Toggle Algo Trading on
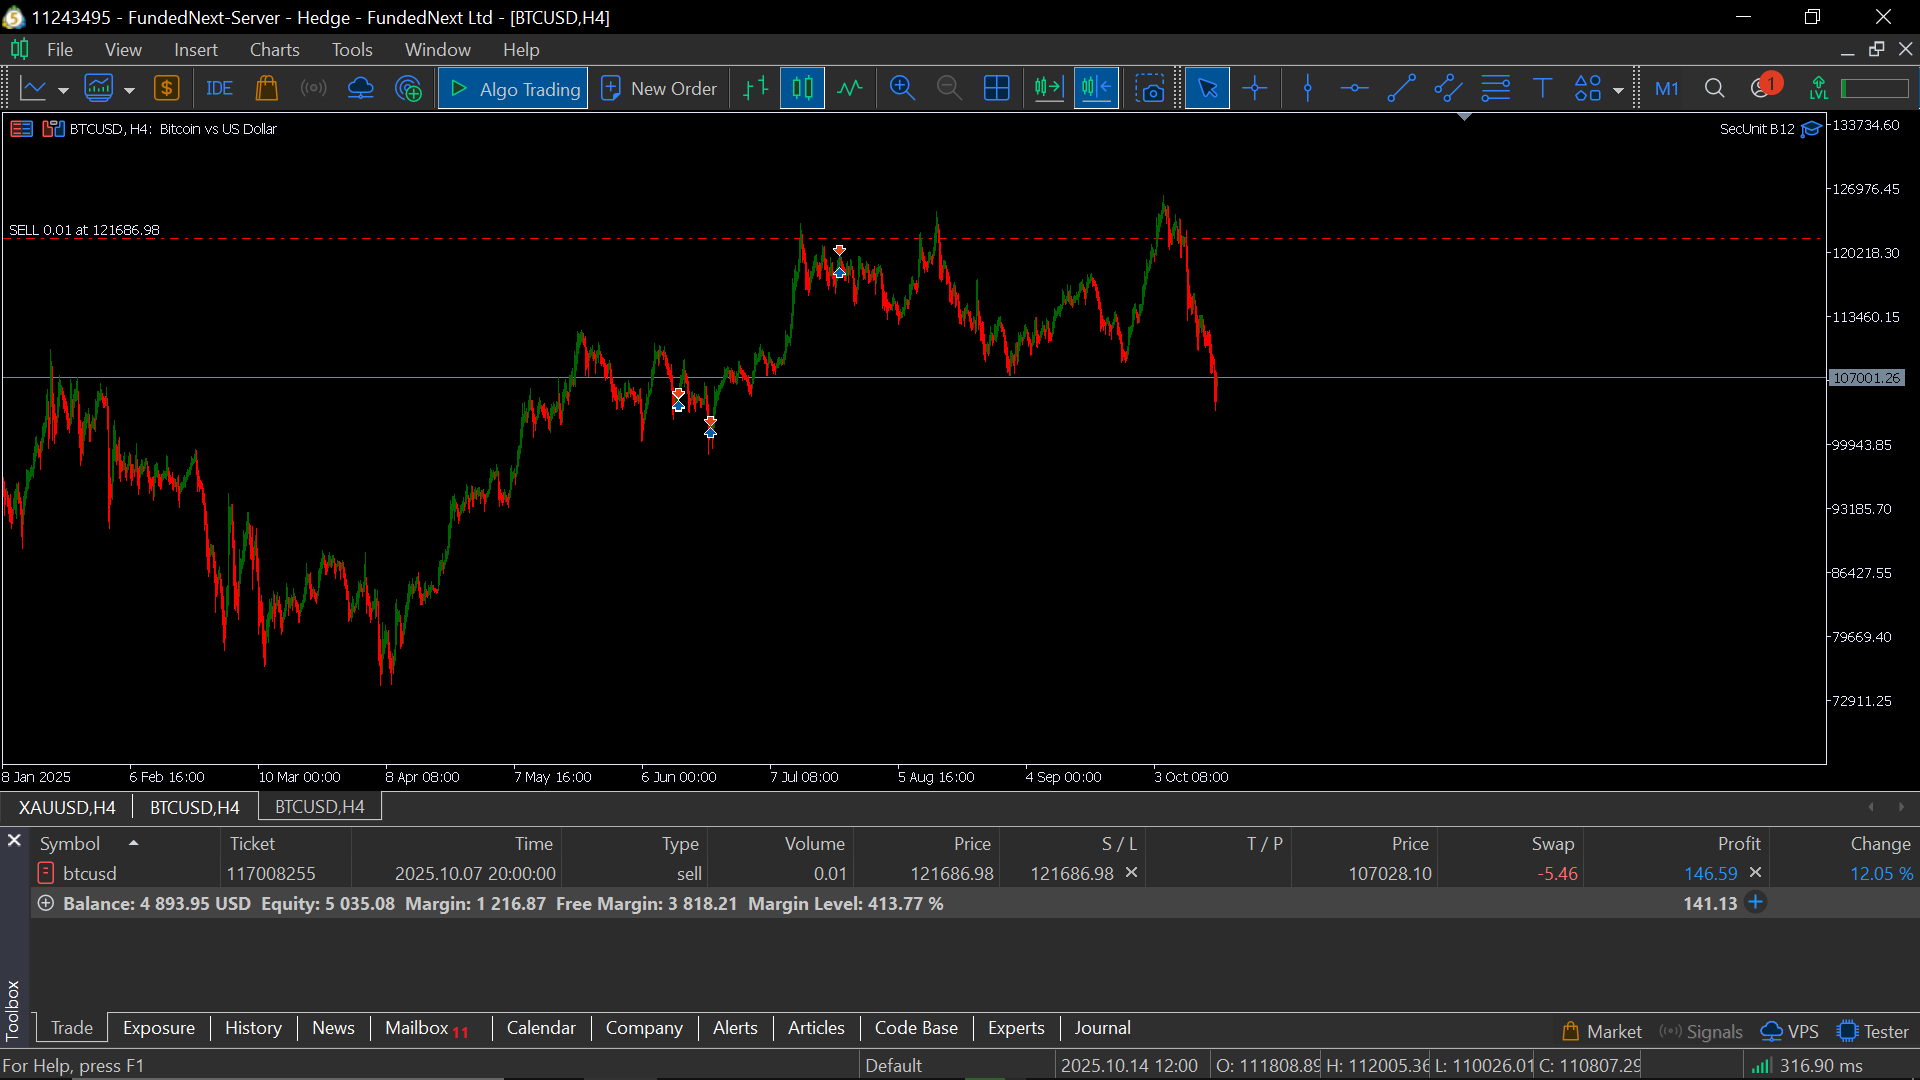 click(x=513, y=89)
